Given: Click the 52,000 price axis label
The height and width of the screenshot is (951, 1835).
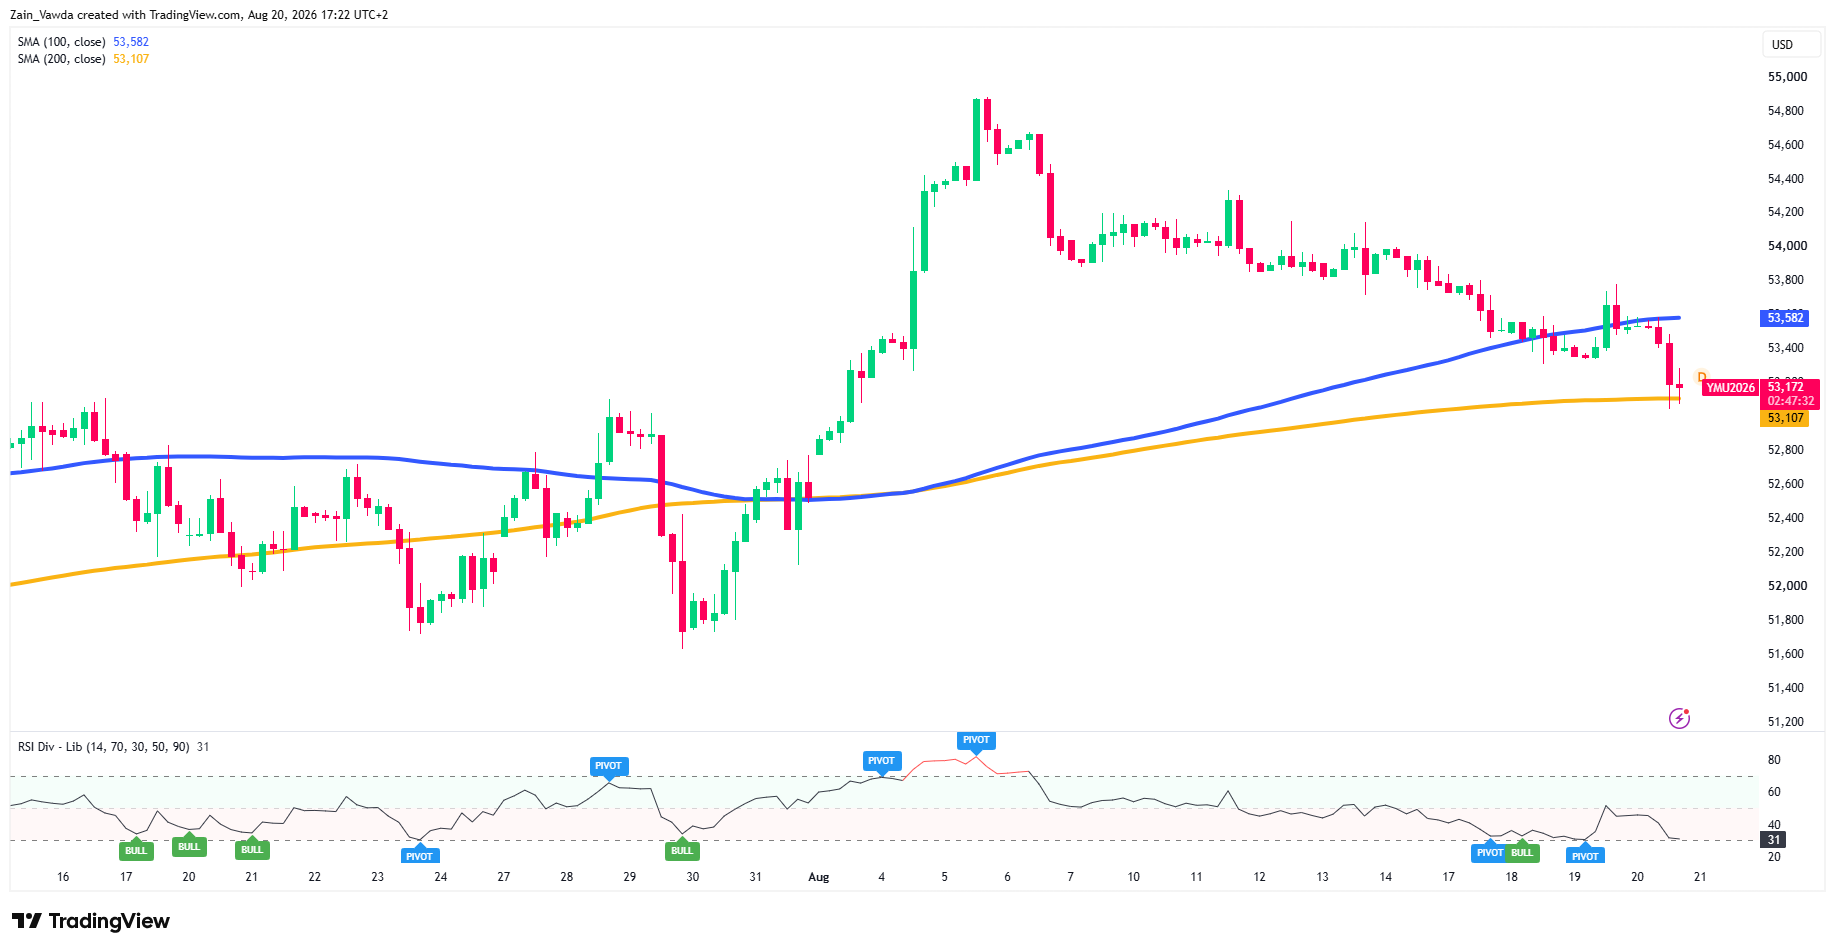Looking at the screenshot, I should (x=1787, y=586).
